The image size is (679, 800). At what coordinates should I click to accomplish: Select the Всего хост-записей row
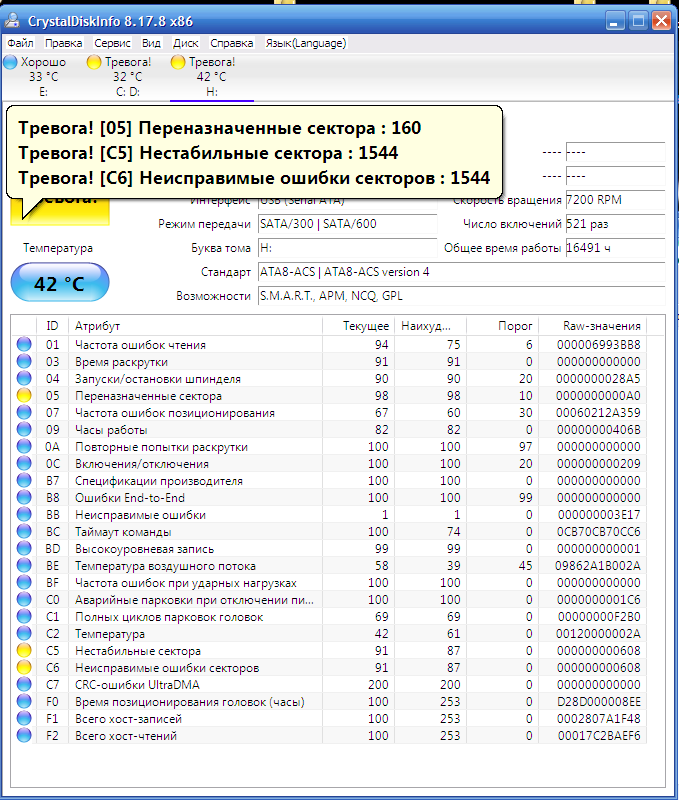click(330, 718)
